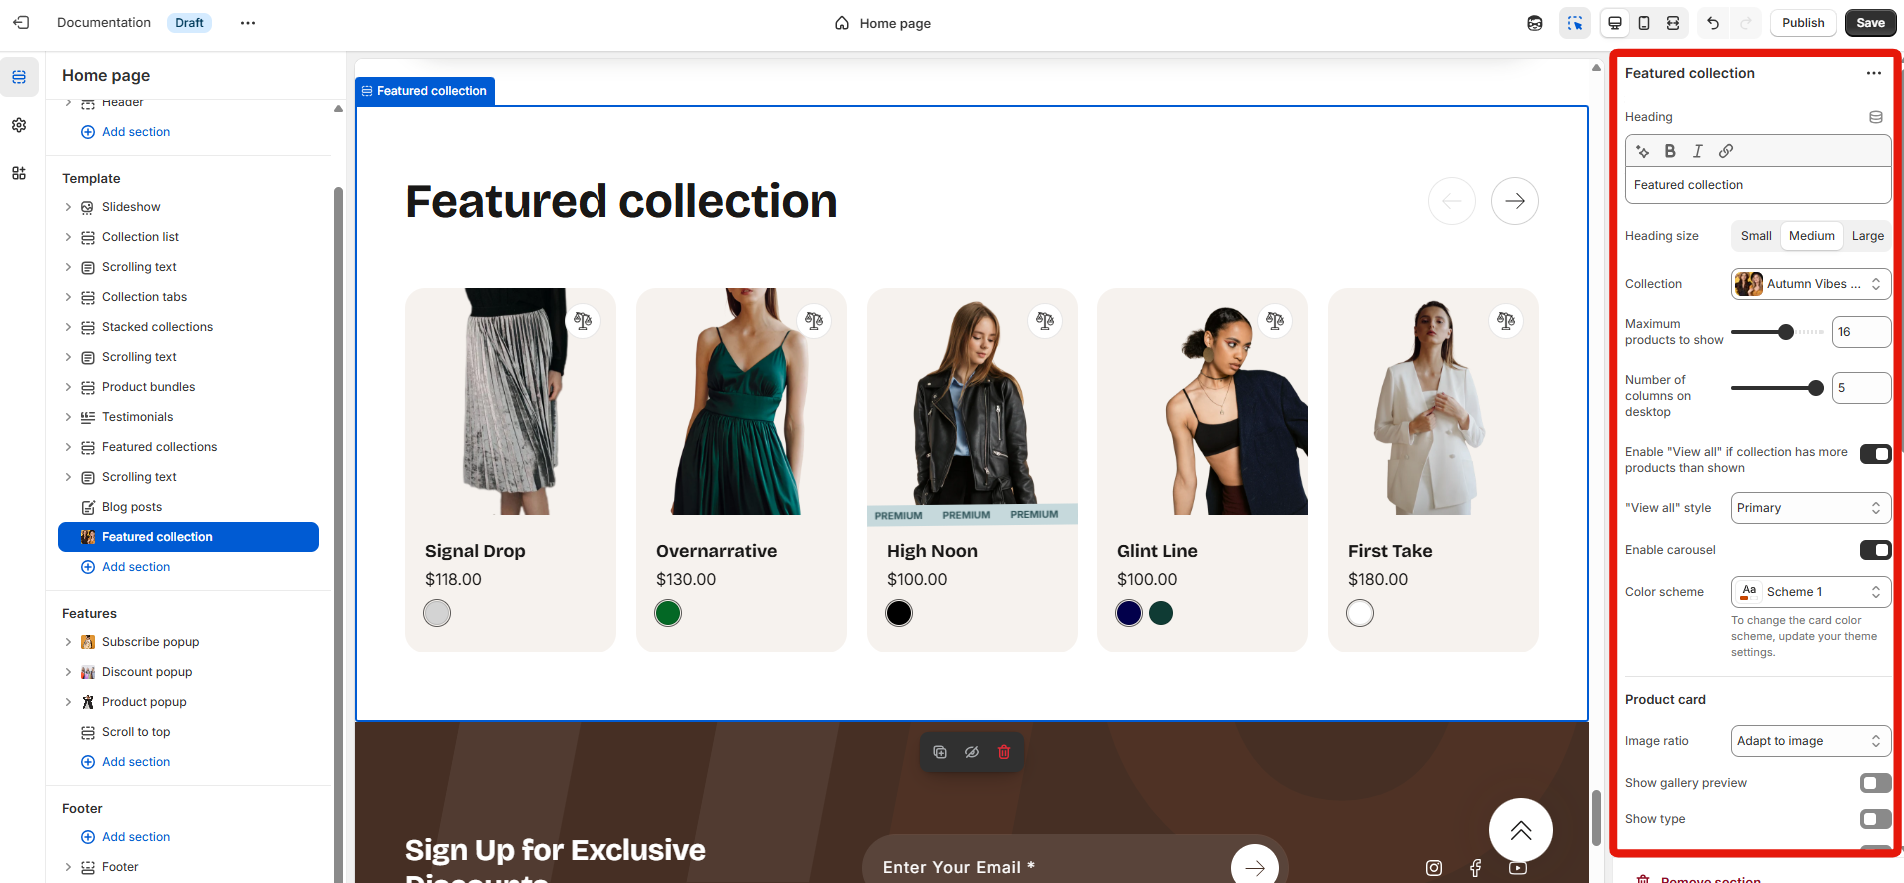Toggle Show gallery preview switch
This screenshot has width=1904, height=883.
click(x=1875, y=783)
